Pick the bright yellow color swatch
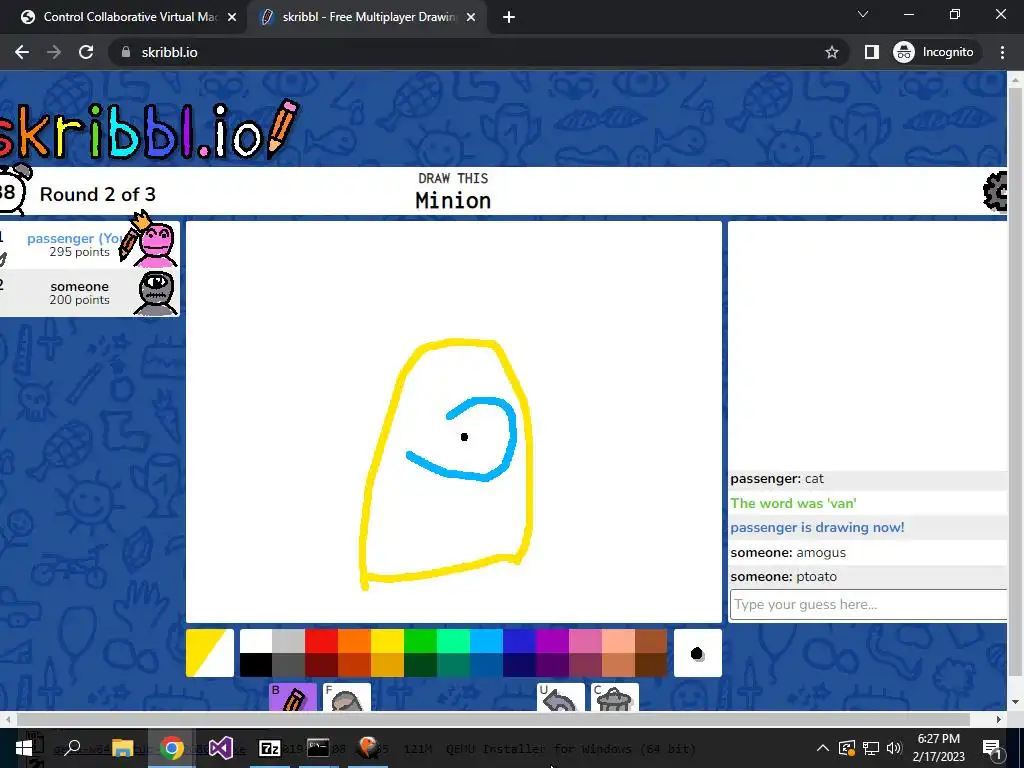This screenshot has width=1024, height=768. pyautogui.click(x=387, y=641)
